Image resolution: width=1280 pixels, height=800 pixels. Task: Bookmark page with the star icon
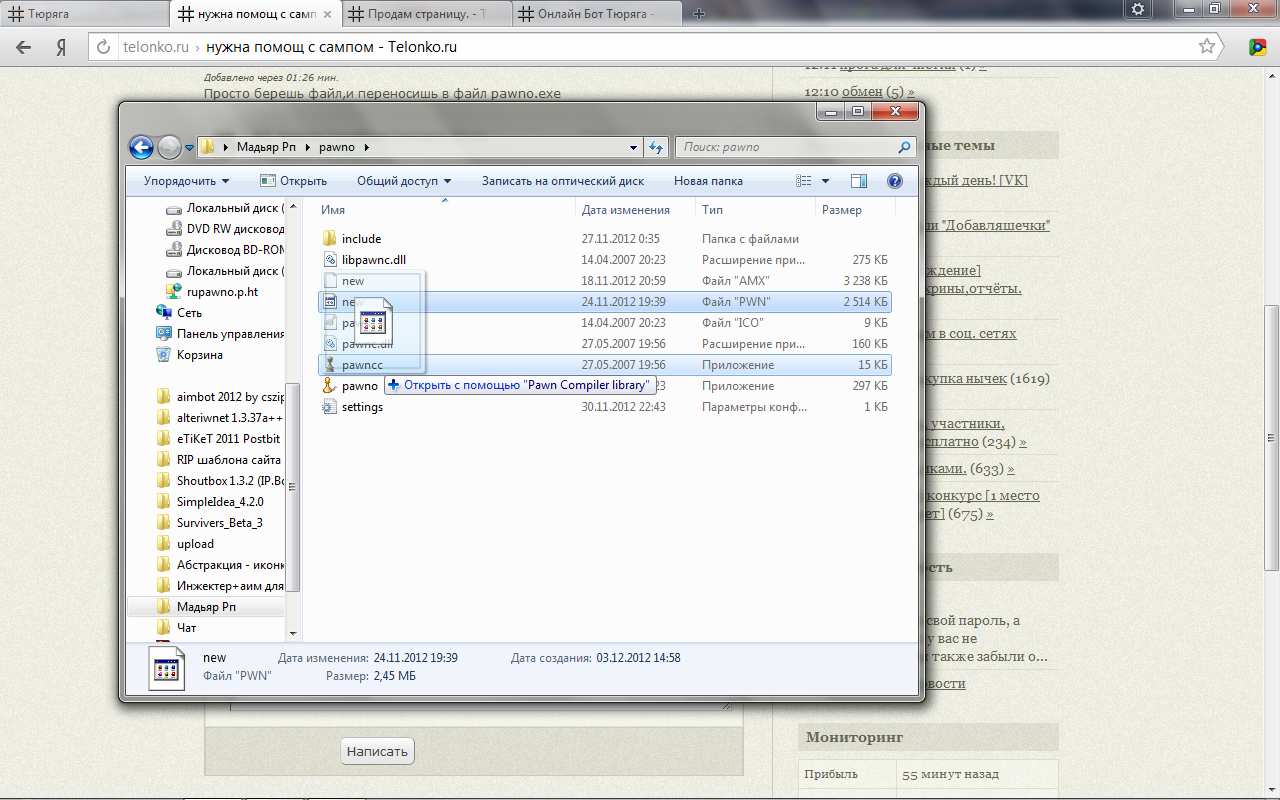pyautogui.click(x=1207, y=46)
